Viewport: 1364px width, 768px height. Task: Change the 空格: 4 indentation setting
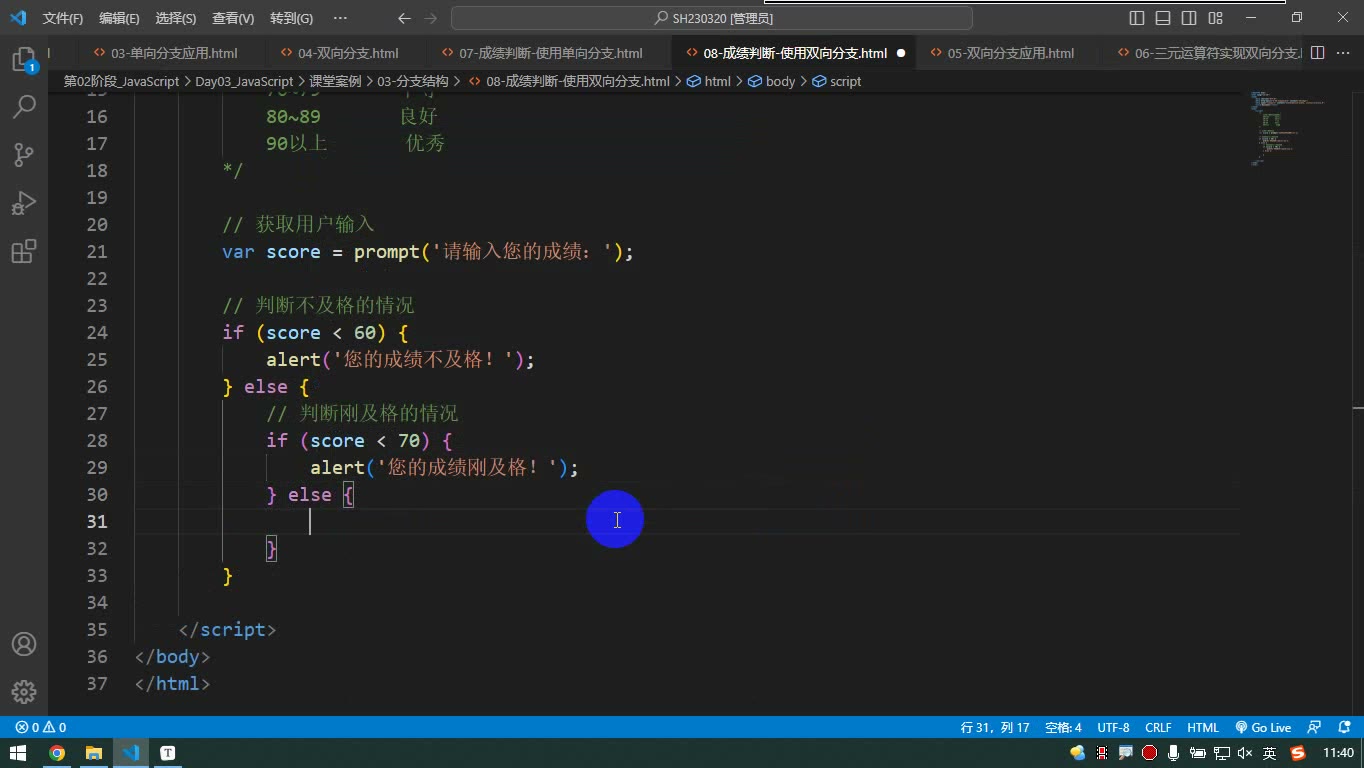tap(1063, 727)
